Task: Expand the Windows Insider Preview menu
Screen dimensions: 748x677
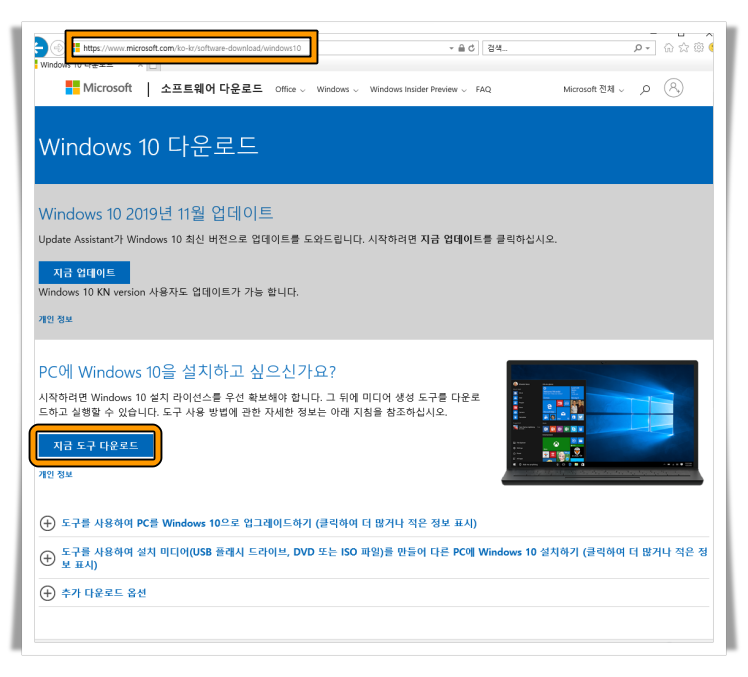Action: coord(418,89)
